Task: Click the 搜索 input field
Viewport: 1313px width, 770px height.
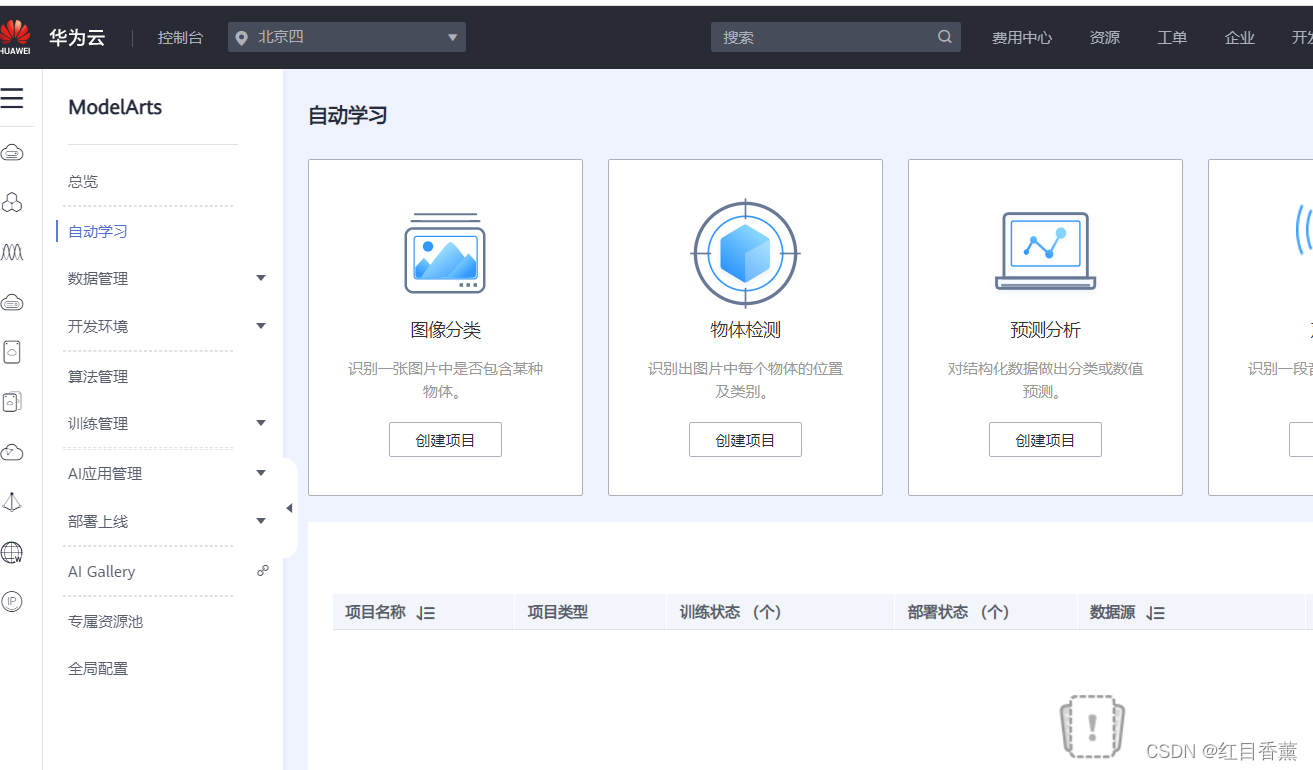Action: (836, 37)
